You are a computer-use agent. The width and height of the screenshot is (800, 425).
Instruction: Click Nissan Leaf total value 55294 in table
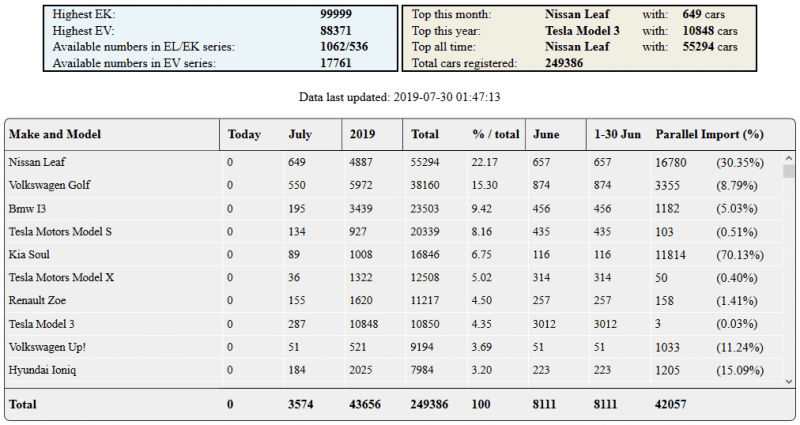click(x=424, y=162)
